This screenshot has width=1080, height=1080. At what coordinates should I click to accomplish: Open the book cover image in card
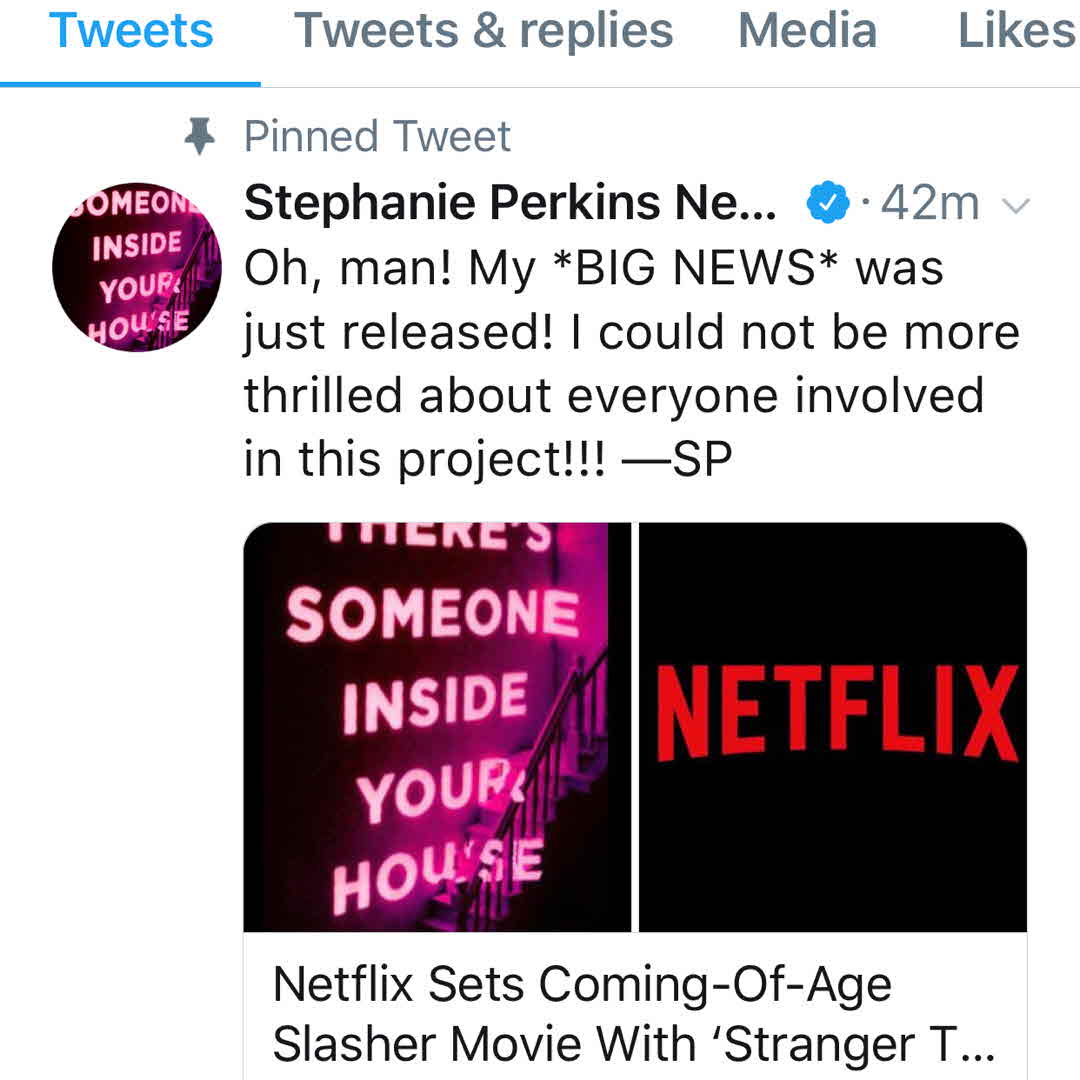[x=437, y=727]
